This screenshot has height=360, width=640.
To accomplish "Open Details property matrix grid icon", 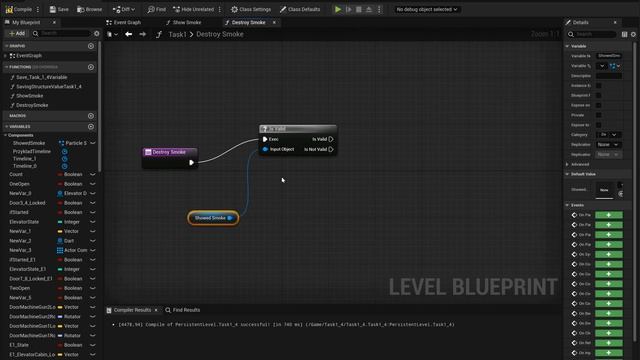I will pos(624,34).
